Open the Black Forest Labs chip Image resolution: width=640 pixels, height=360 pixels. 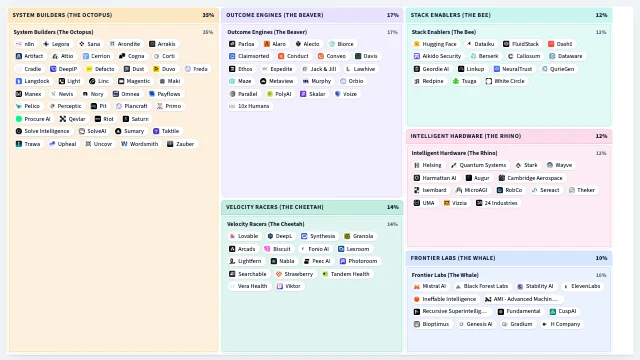click(x=482, y=287)
